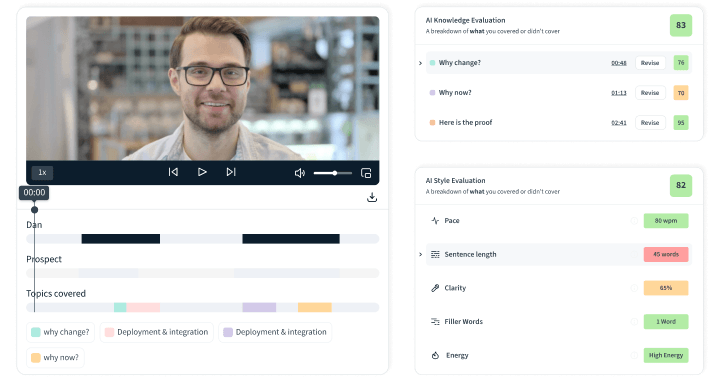Select the 1 Word filler badge
The height and width of the screenshot is (382, 713).
click(x=666, y=322)
